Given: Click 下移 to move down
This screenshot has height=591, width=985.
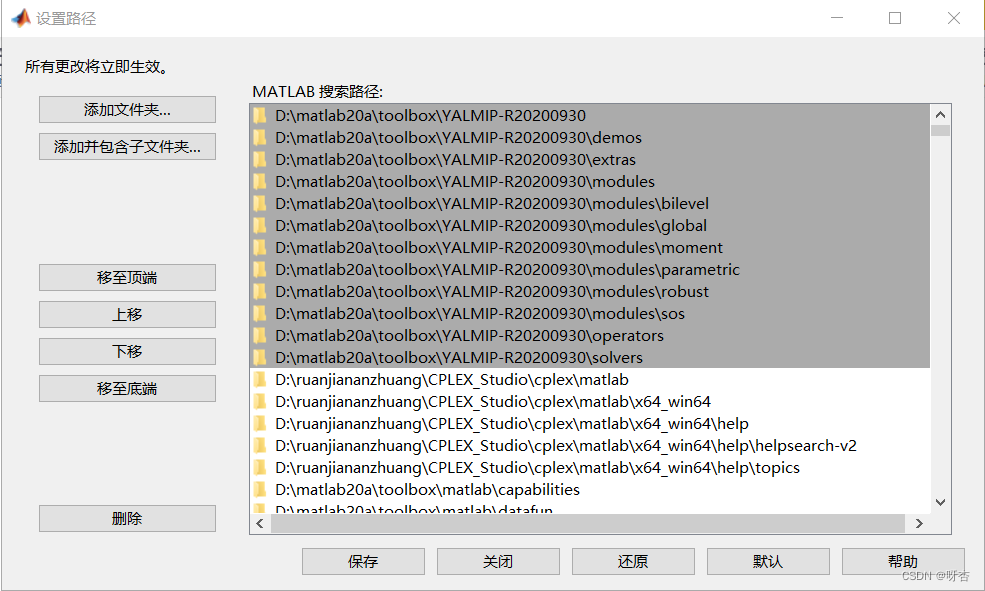Looking at the screenshot, I should (128, 352).
